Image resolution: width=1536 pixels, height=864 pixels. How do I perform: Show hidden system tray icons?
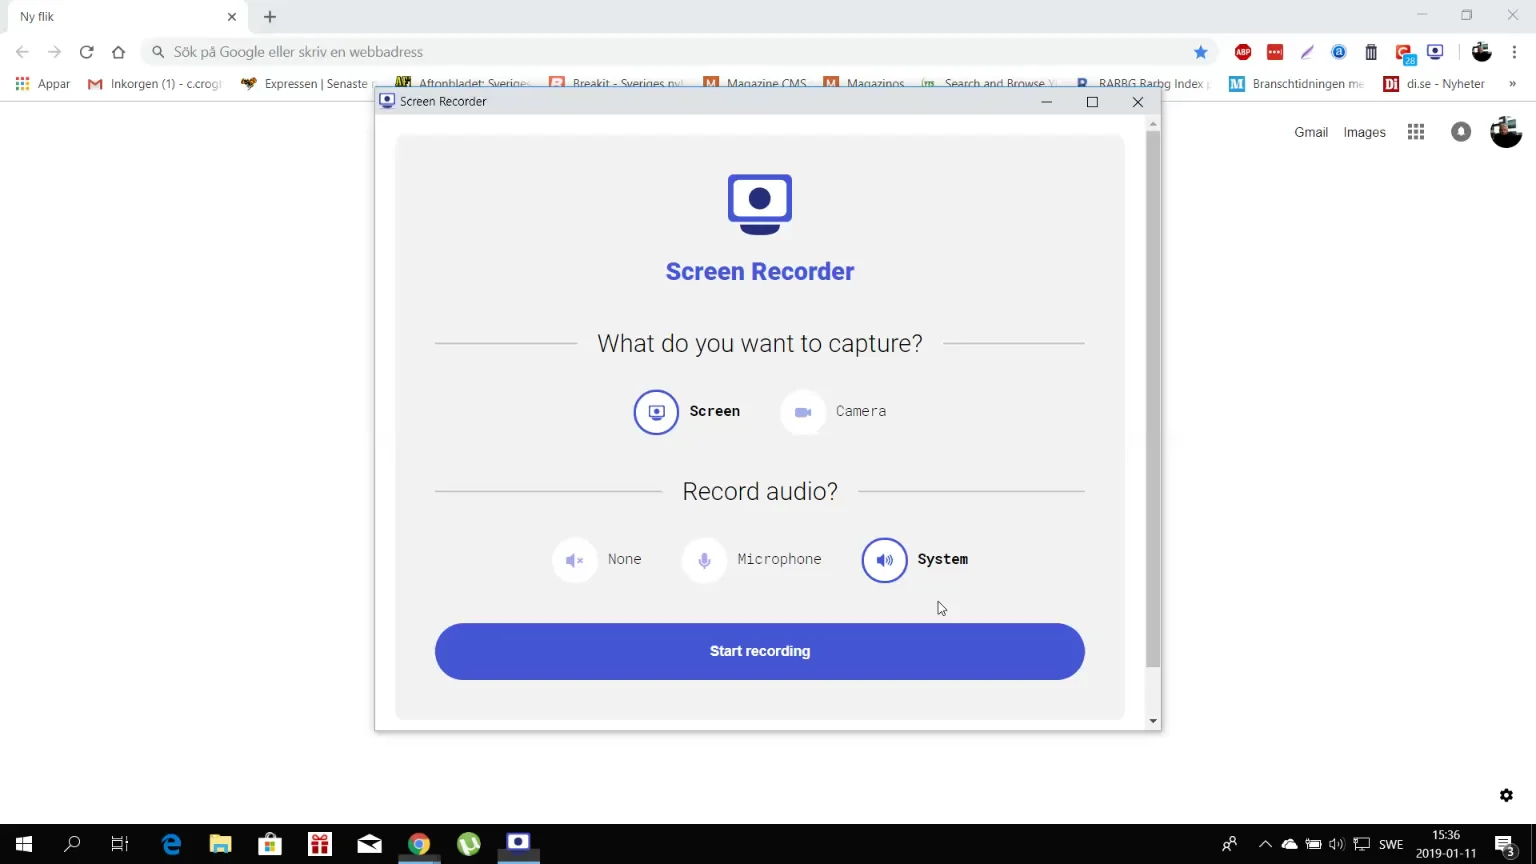tap(1265, 844)
